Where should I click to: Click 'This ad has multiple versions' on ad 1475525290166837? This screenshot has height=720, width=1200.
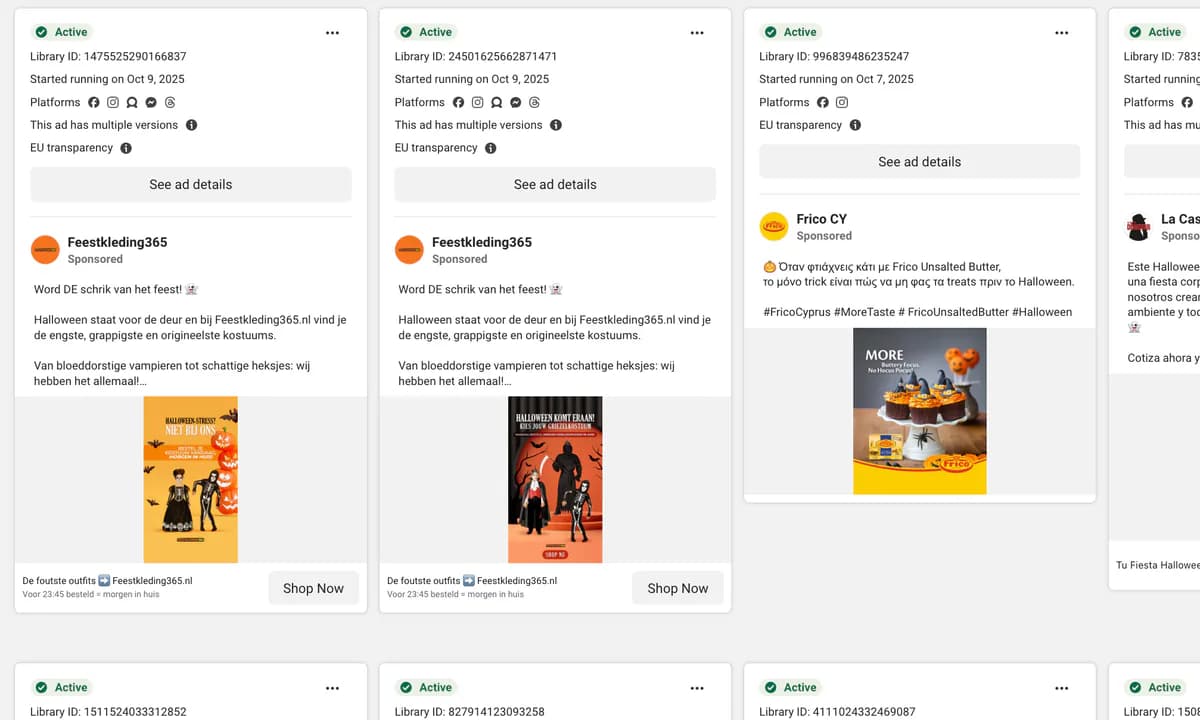pyautogui.click(x=104, y=125)
